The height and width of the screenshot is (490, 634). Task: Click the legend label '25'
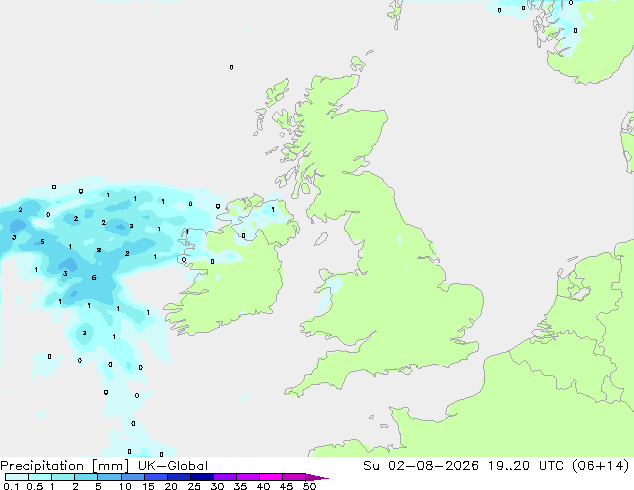click(194, 486)
